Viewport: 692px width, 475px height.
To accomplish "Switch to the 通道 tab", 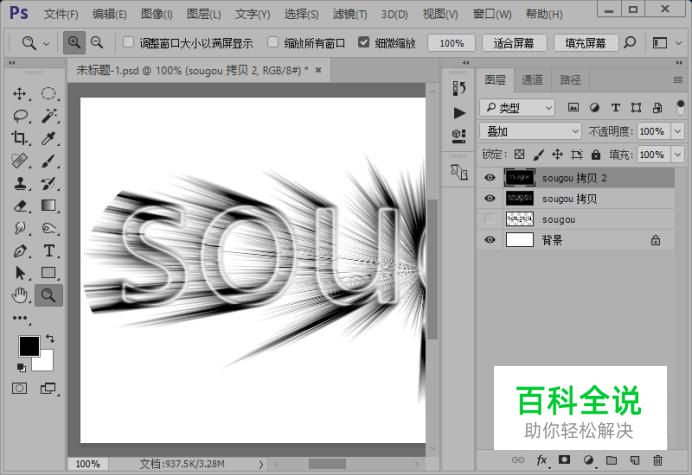I will pyautogui.click(x=532, y=80).
